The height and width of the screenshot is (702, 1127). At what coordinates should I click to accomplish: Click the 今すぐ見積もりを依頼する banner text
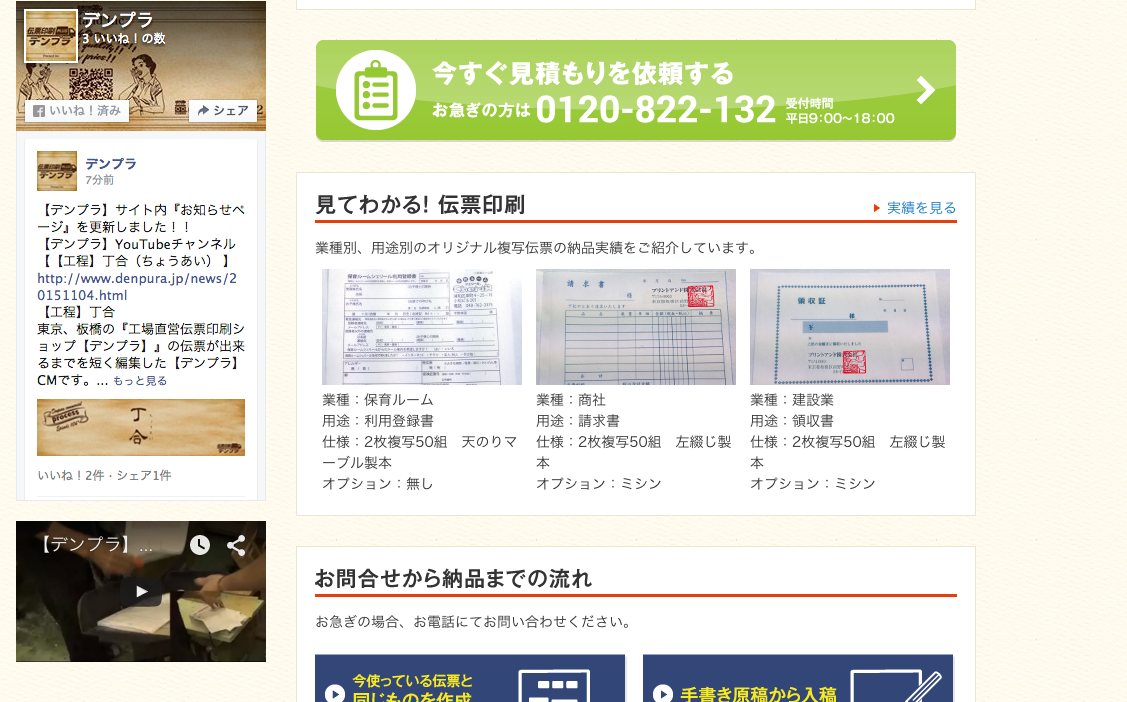pyautogui.click(x=583, y=73)
